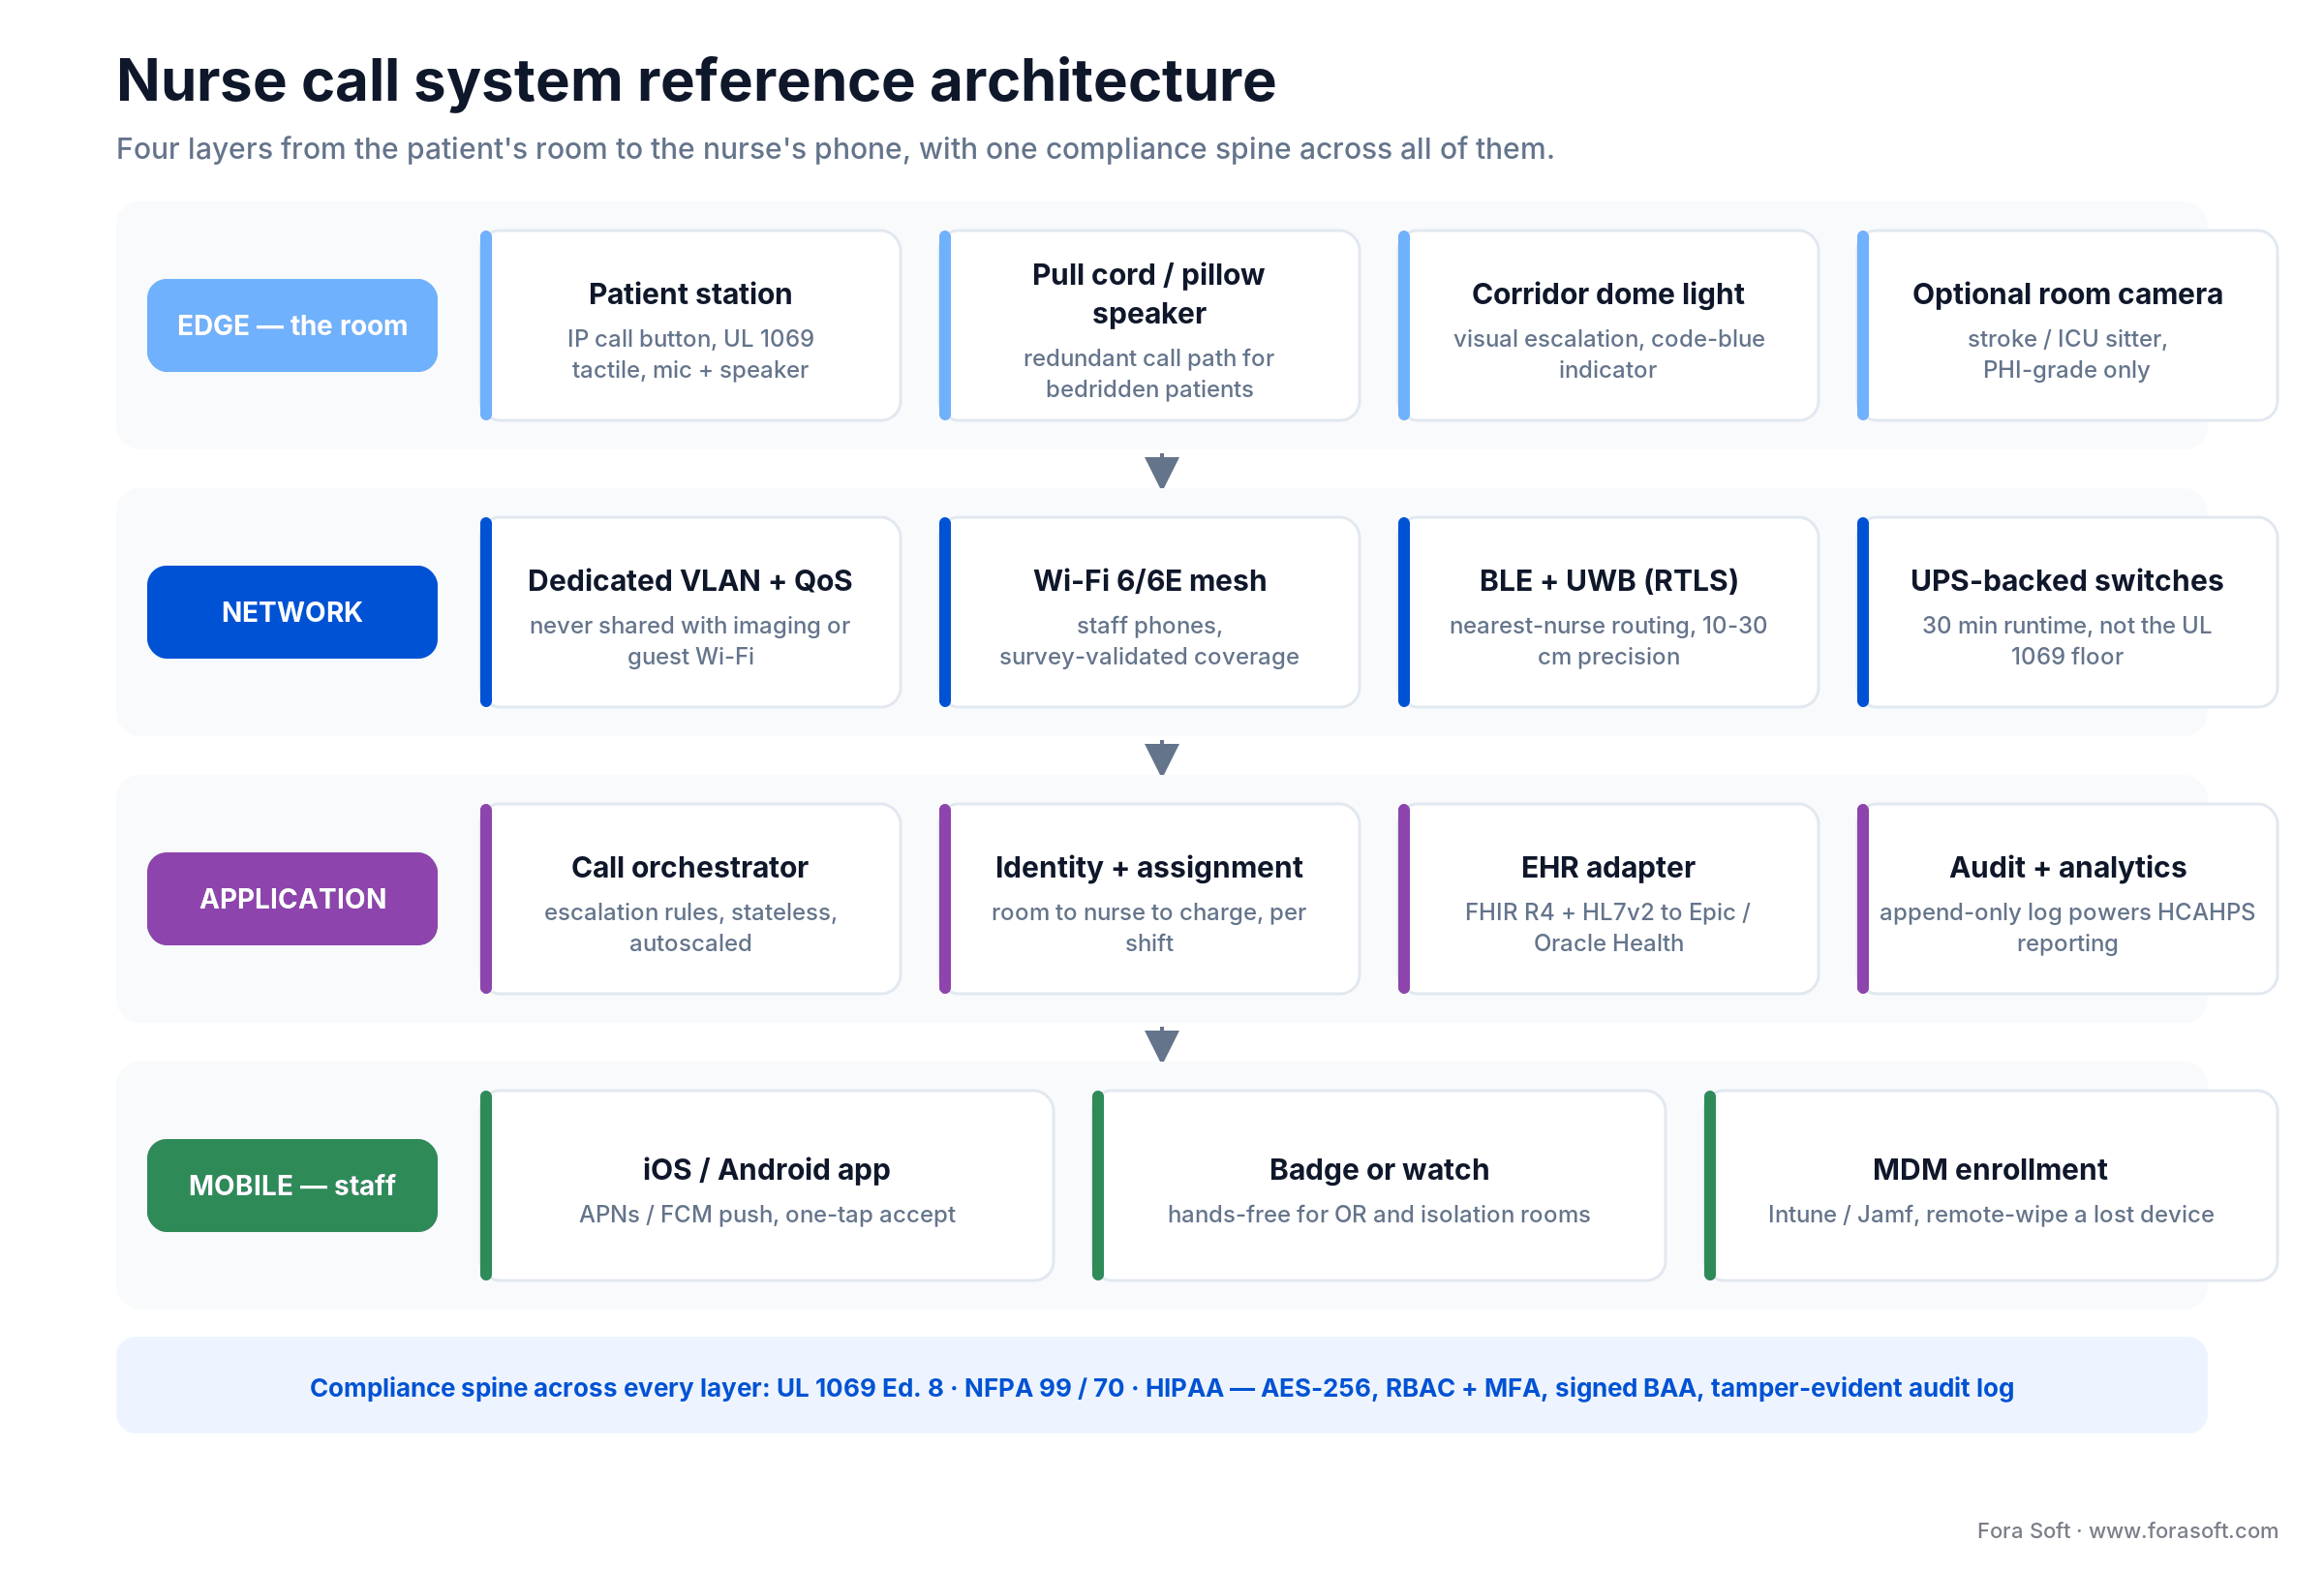
Task: Click "staff phones, survey-validated coverage" text
Action: click(x=1149, y=641)
